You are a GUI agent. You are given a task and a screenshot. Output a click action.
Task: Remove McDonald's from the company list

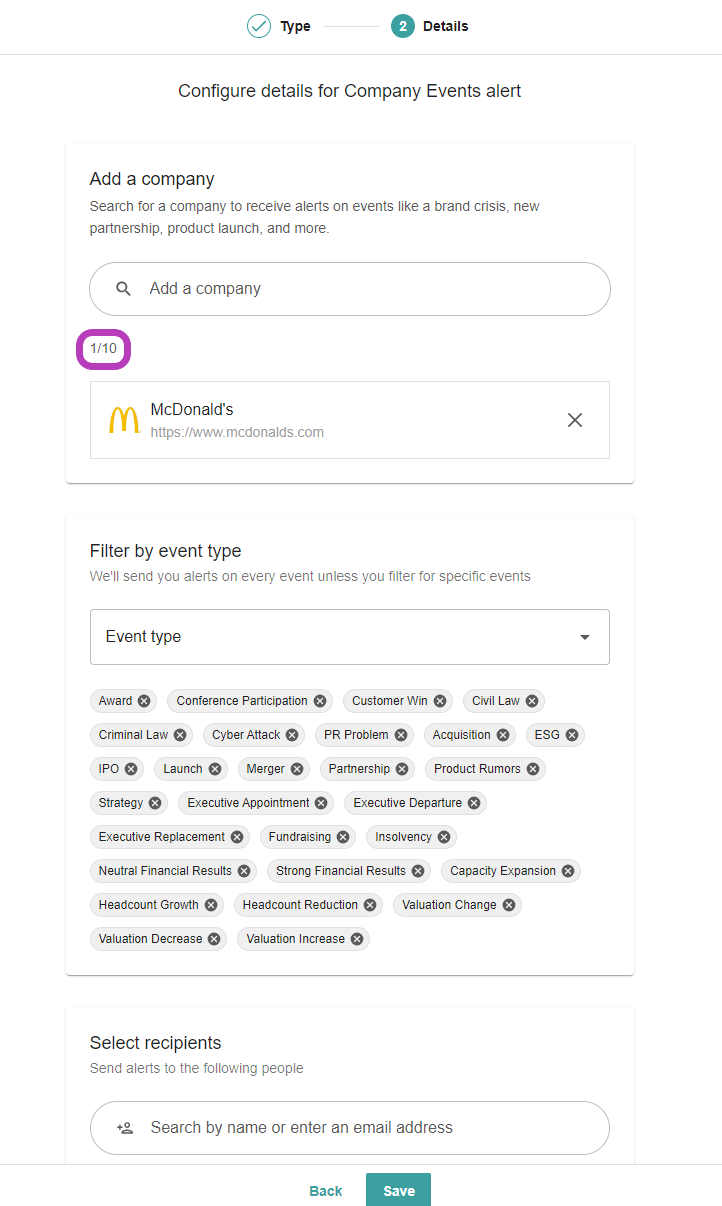pyautogui.click(x=575, y=420)
